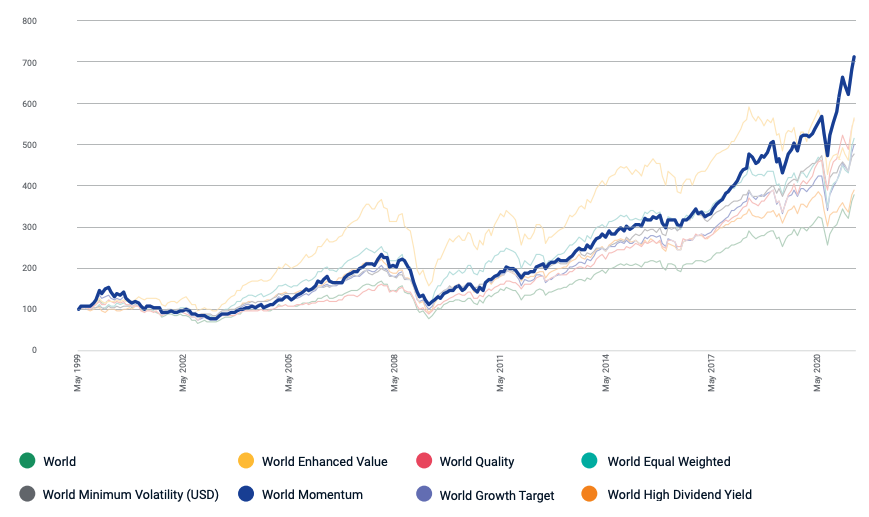
Task: Click the purple World Growth Target swatch
Action: 424,494
